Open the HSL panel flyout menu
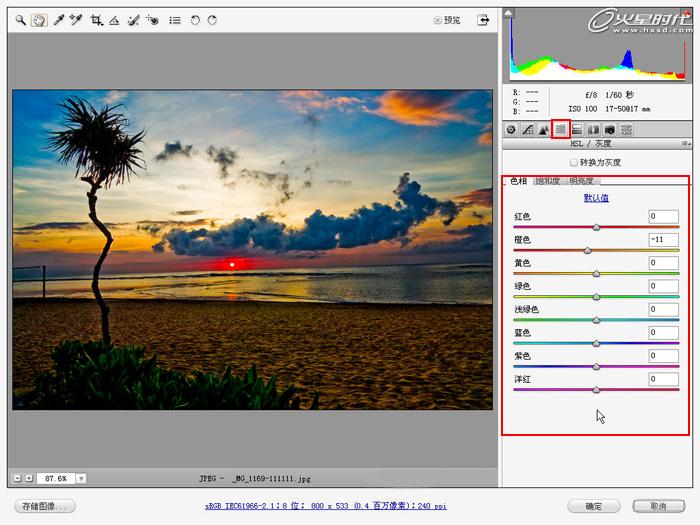 coord(686,144)
